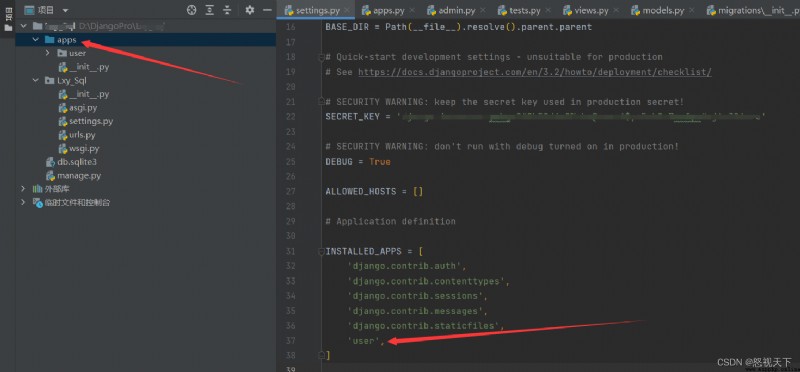This screenshot has width=800, height=372.
Task: Open the project panel settings gear
Action: pyautogui.click(x=249, y=10)
